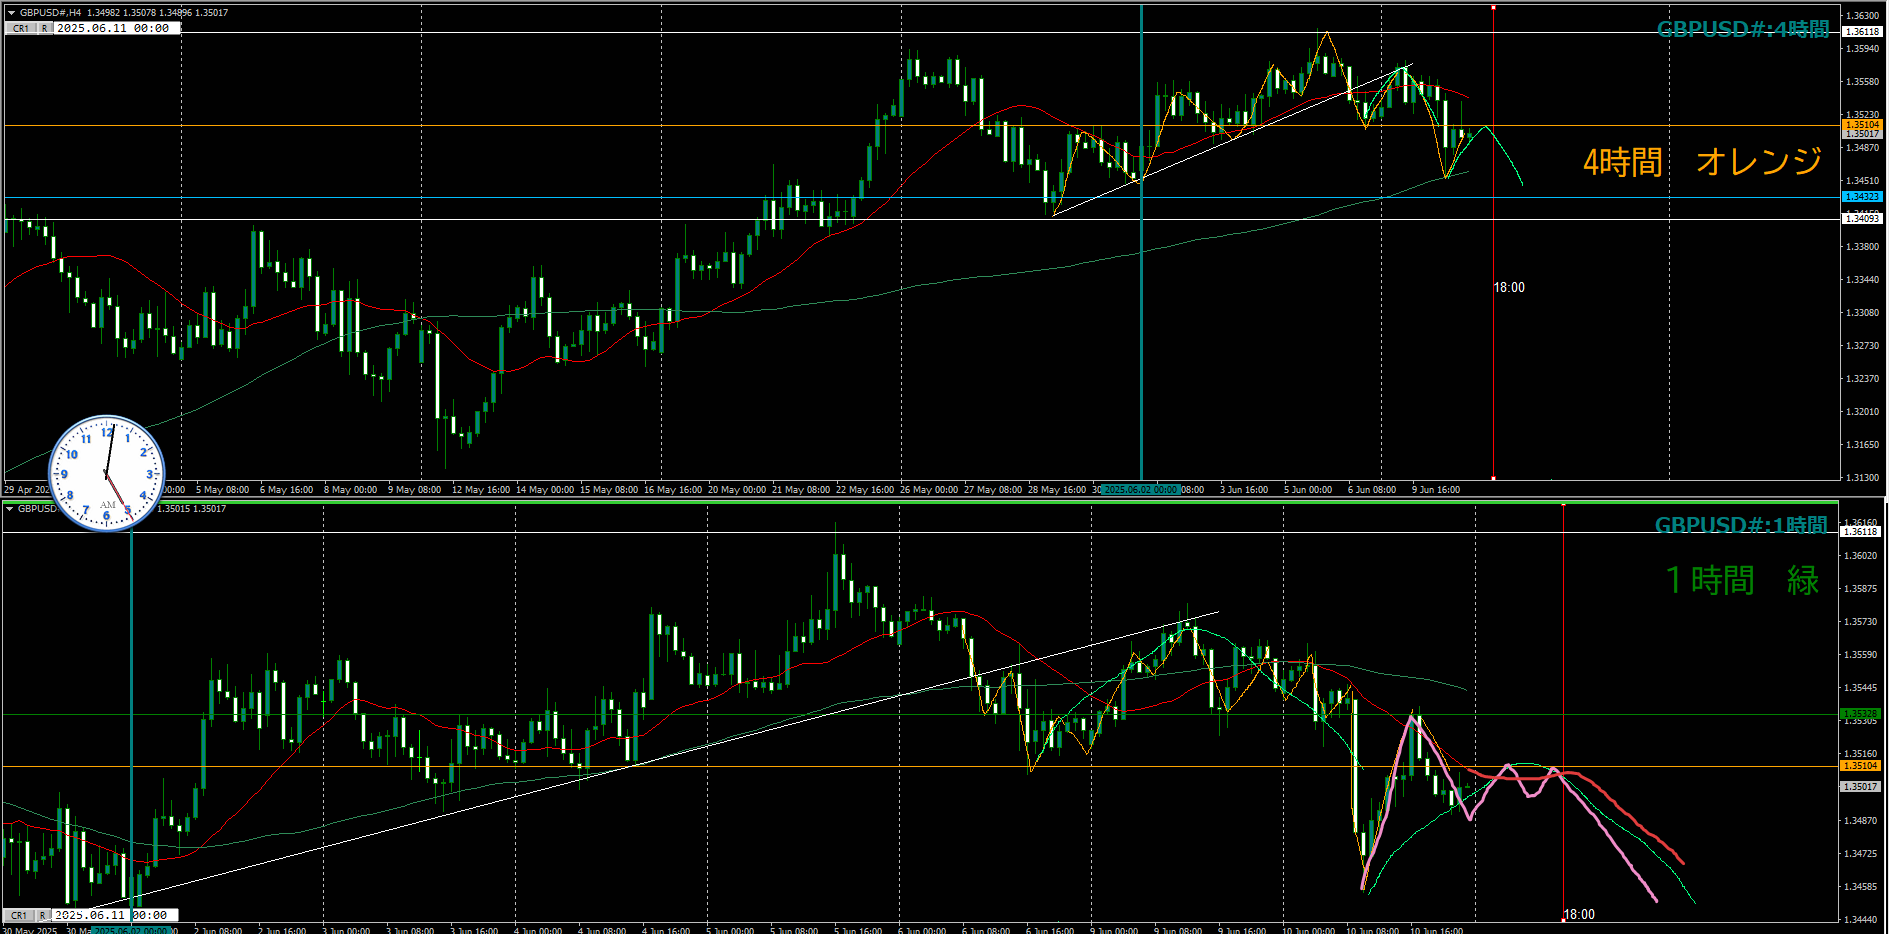Click the '10 Jun 16:00' 1-hour time axis label
Viewport: 1889px width, 934px height.
[1436, 930]
